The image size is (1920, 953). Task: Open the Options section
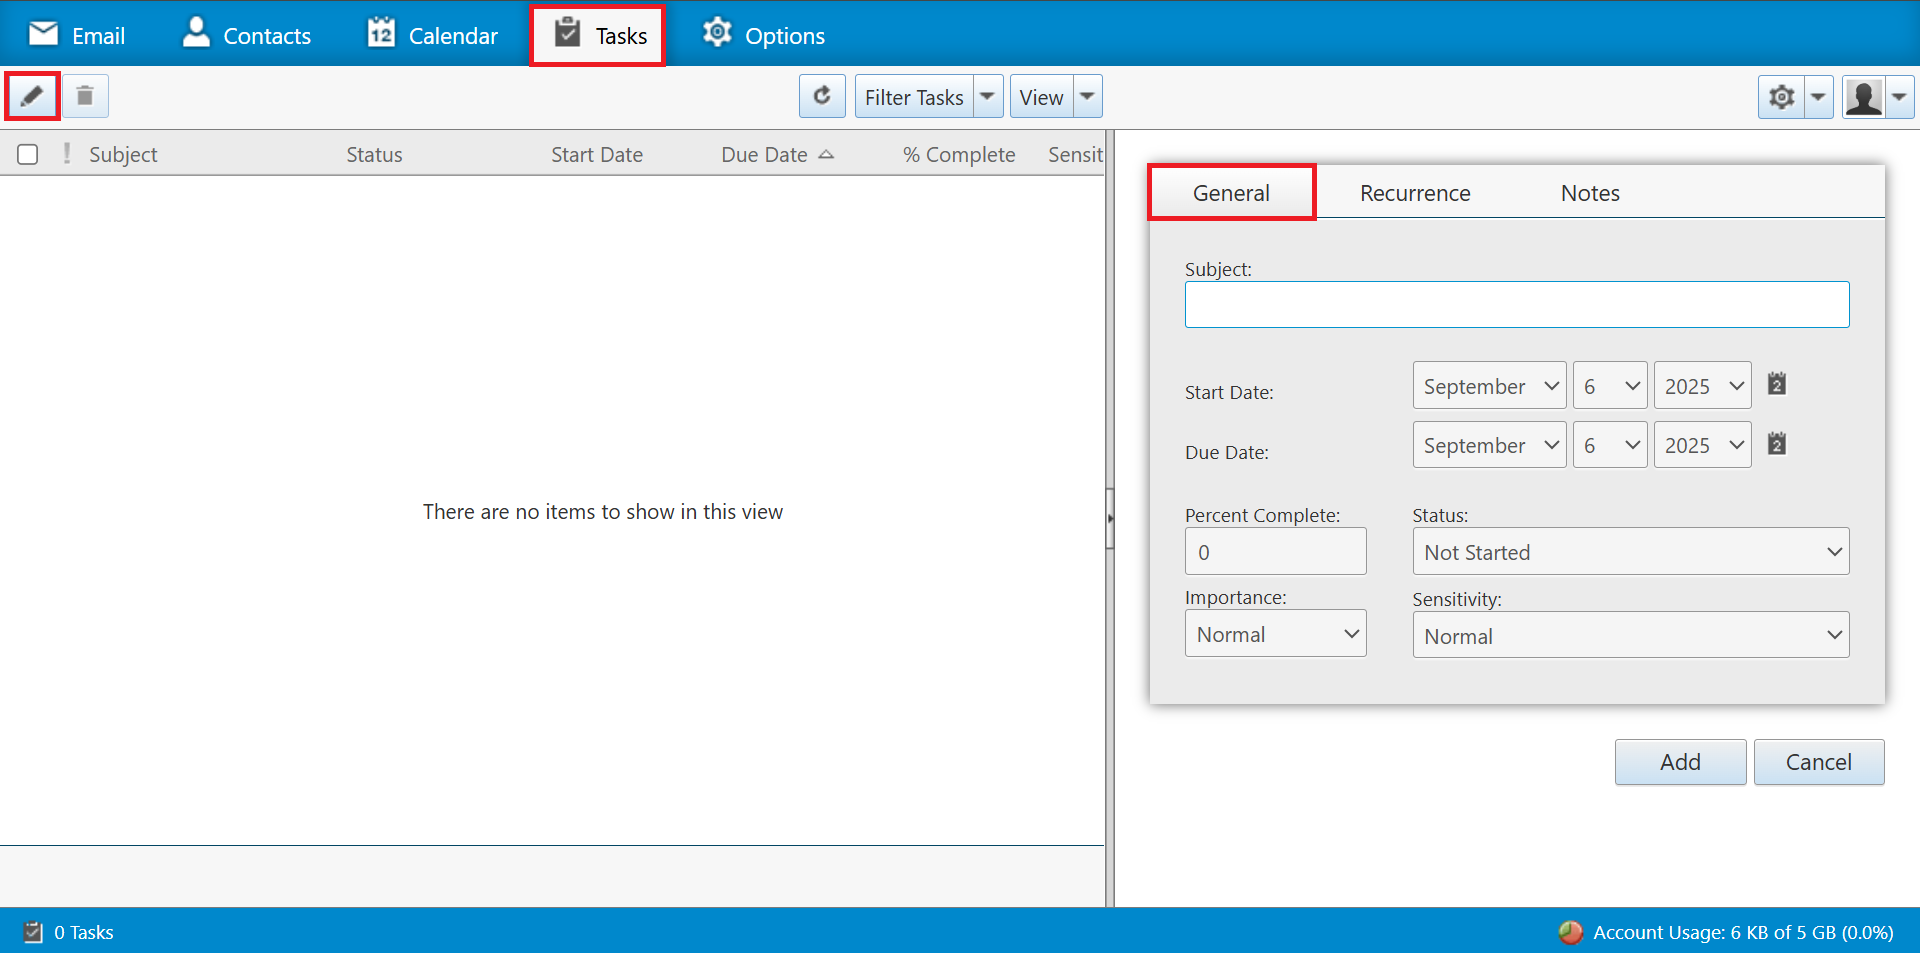[764, 35]
